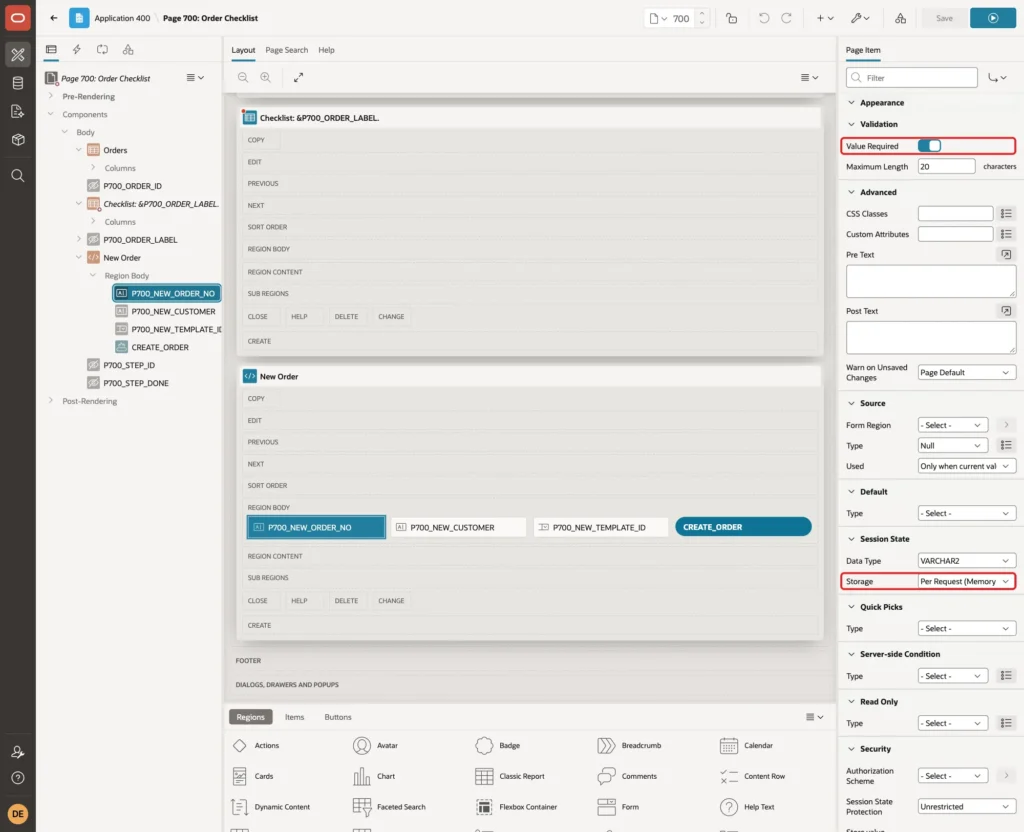Click the DE user avatar

[x=18, y=814]
